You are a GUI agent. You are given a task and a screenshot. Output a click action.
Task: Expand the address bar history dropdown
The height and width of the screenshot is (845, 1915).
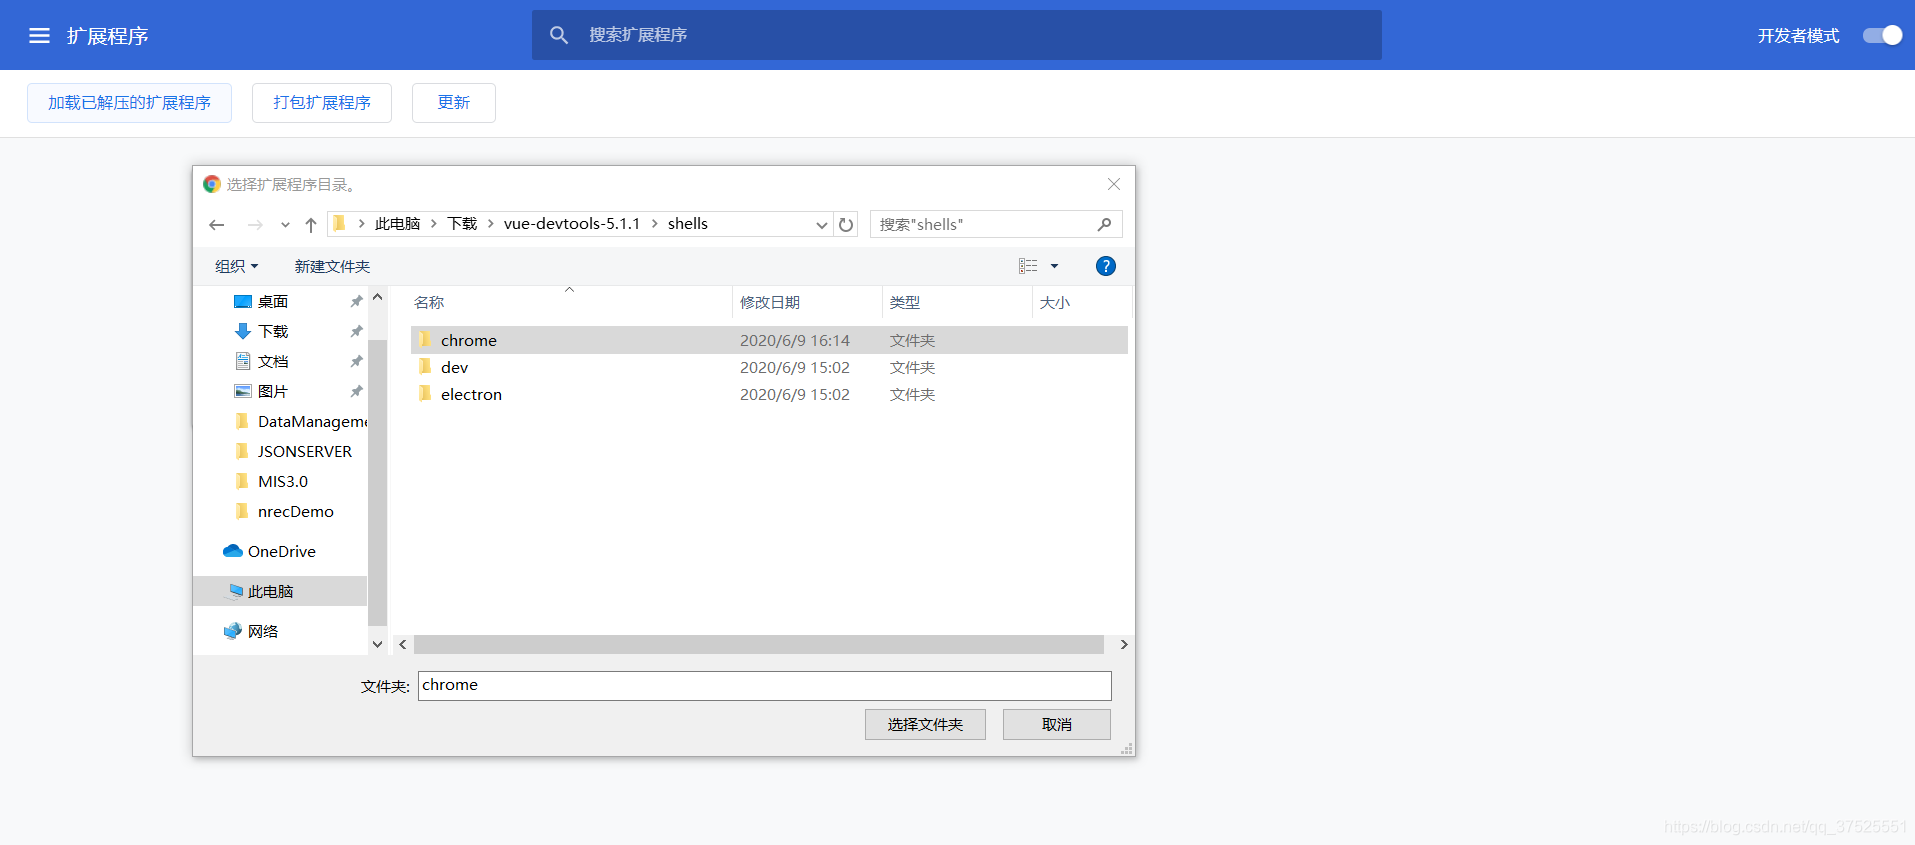pos(822,225)
